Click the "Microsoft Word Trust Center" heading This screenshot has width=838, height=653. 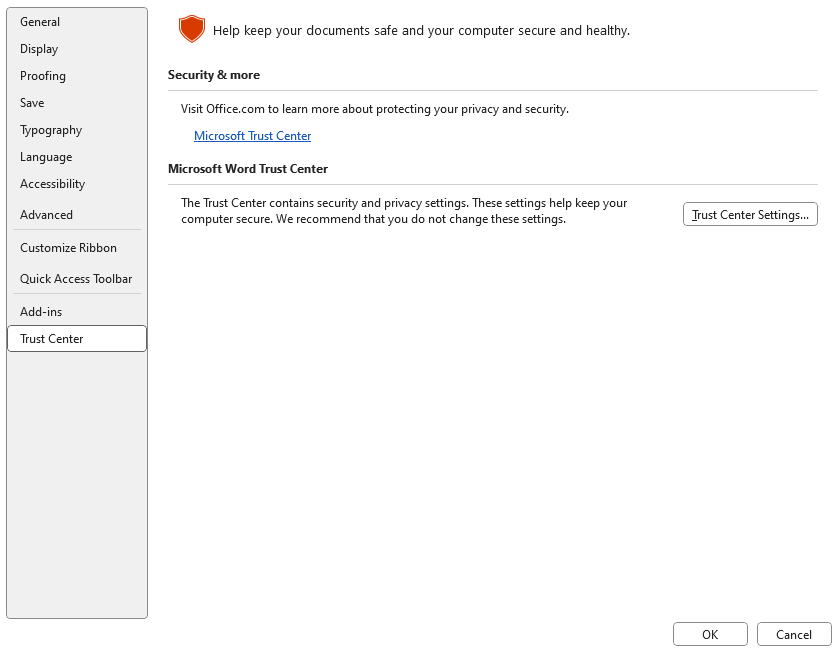coord(248,169)
